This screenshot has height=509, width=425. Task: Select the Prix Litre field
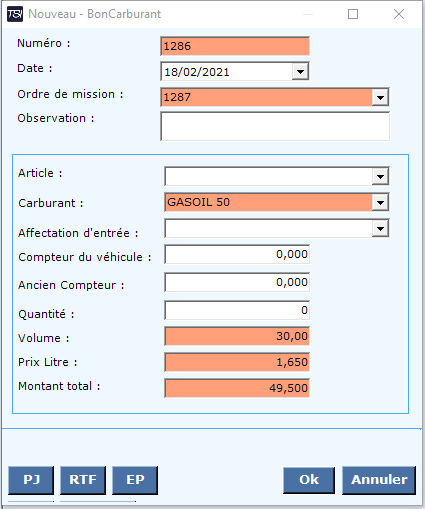tap(237, 362)
